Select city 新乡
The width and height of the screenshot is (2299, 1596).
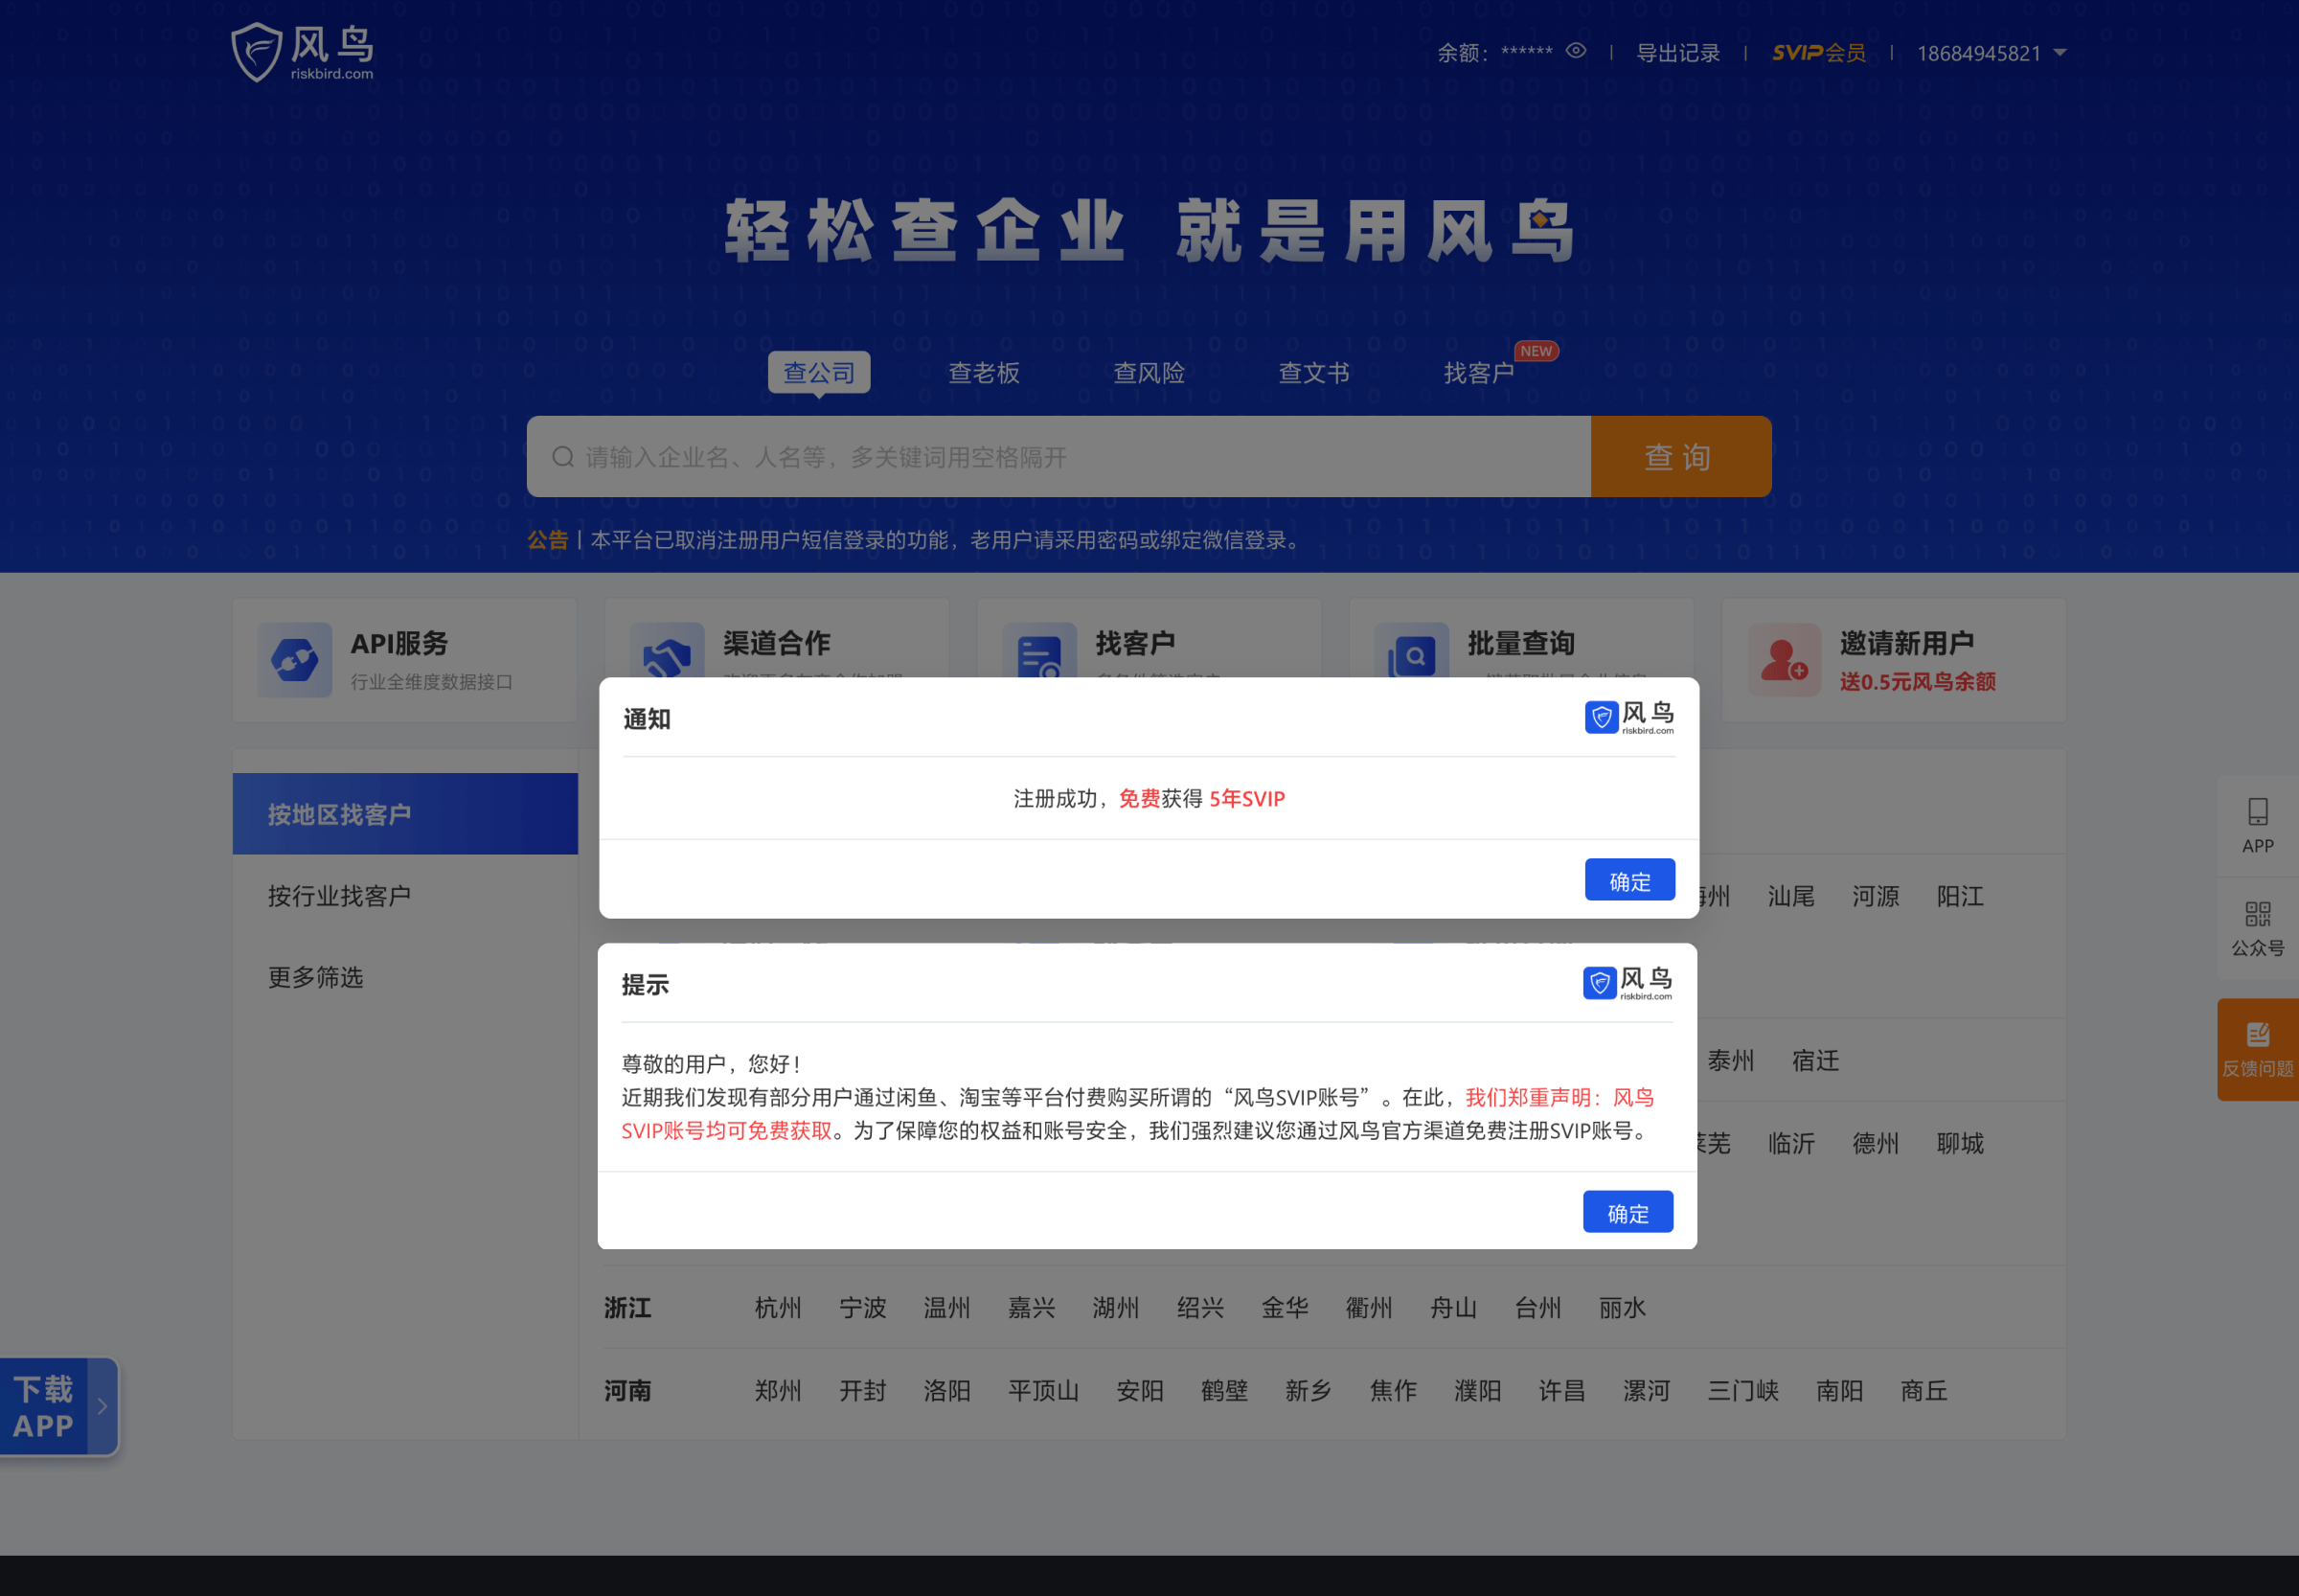tap(1308, 1390)
